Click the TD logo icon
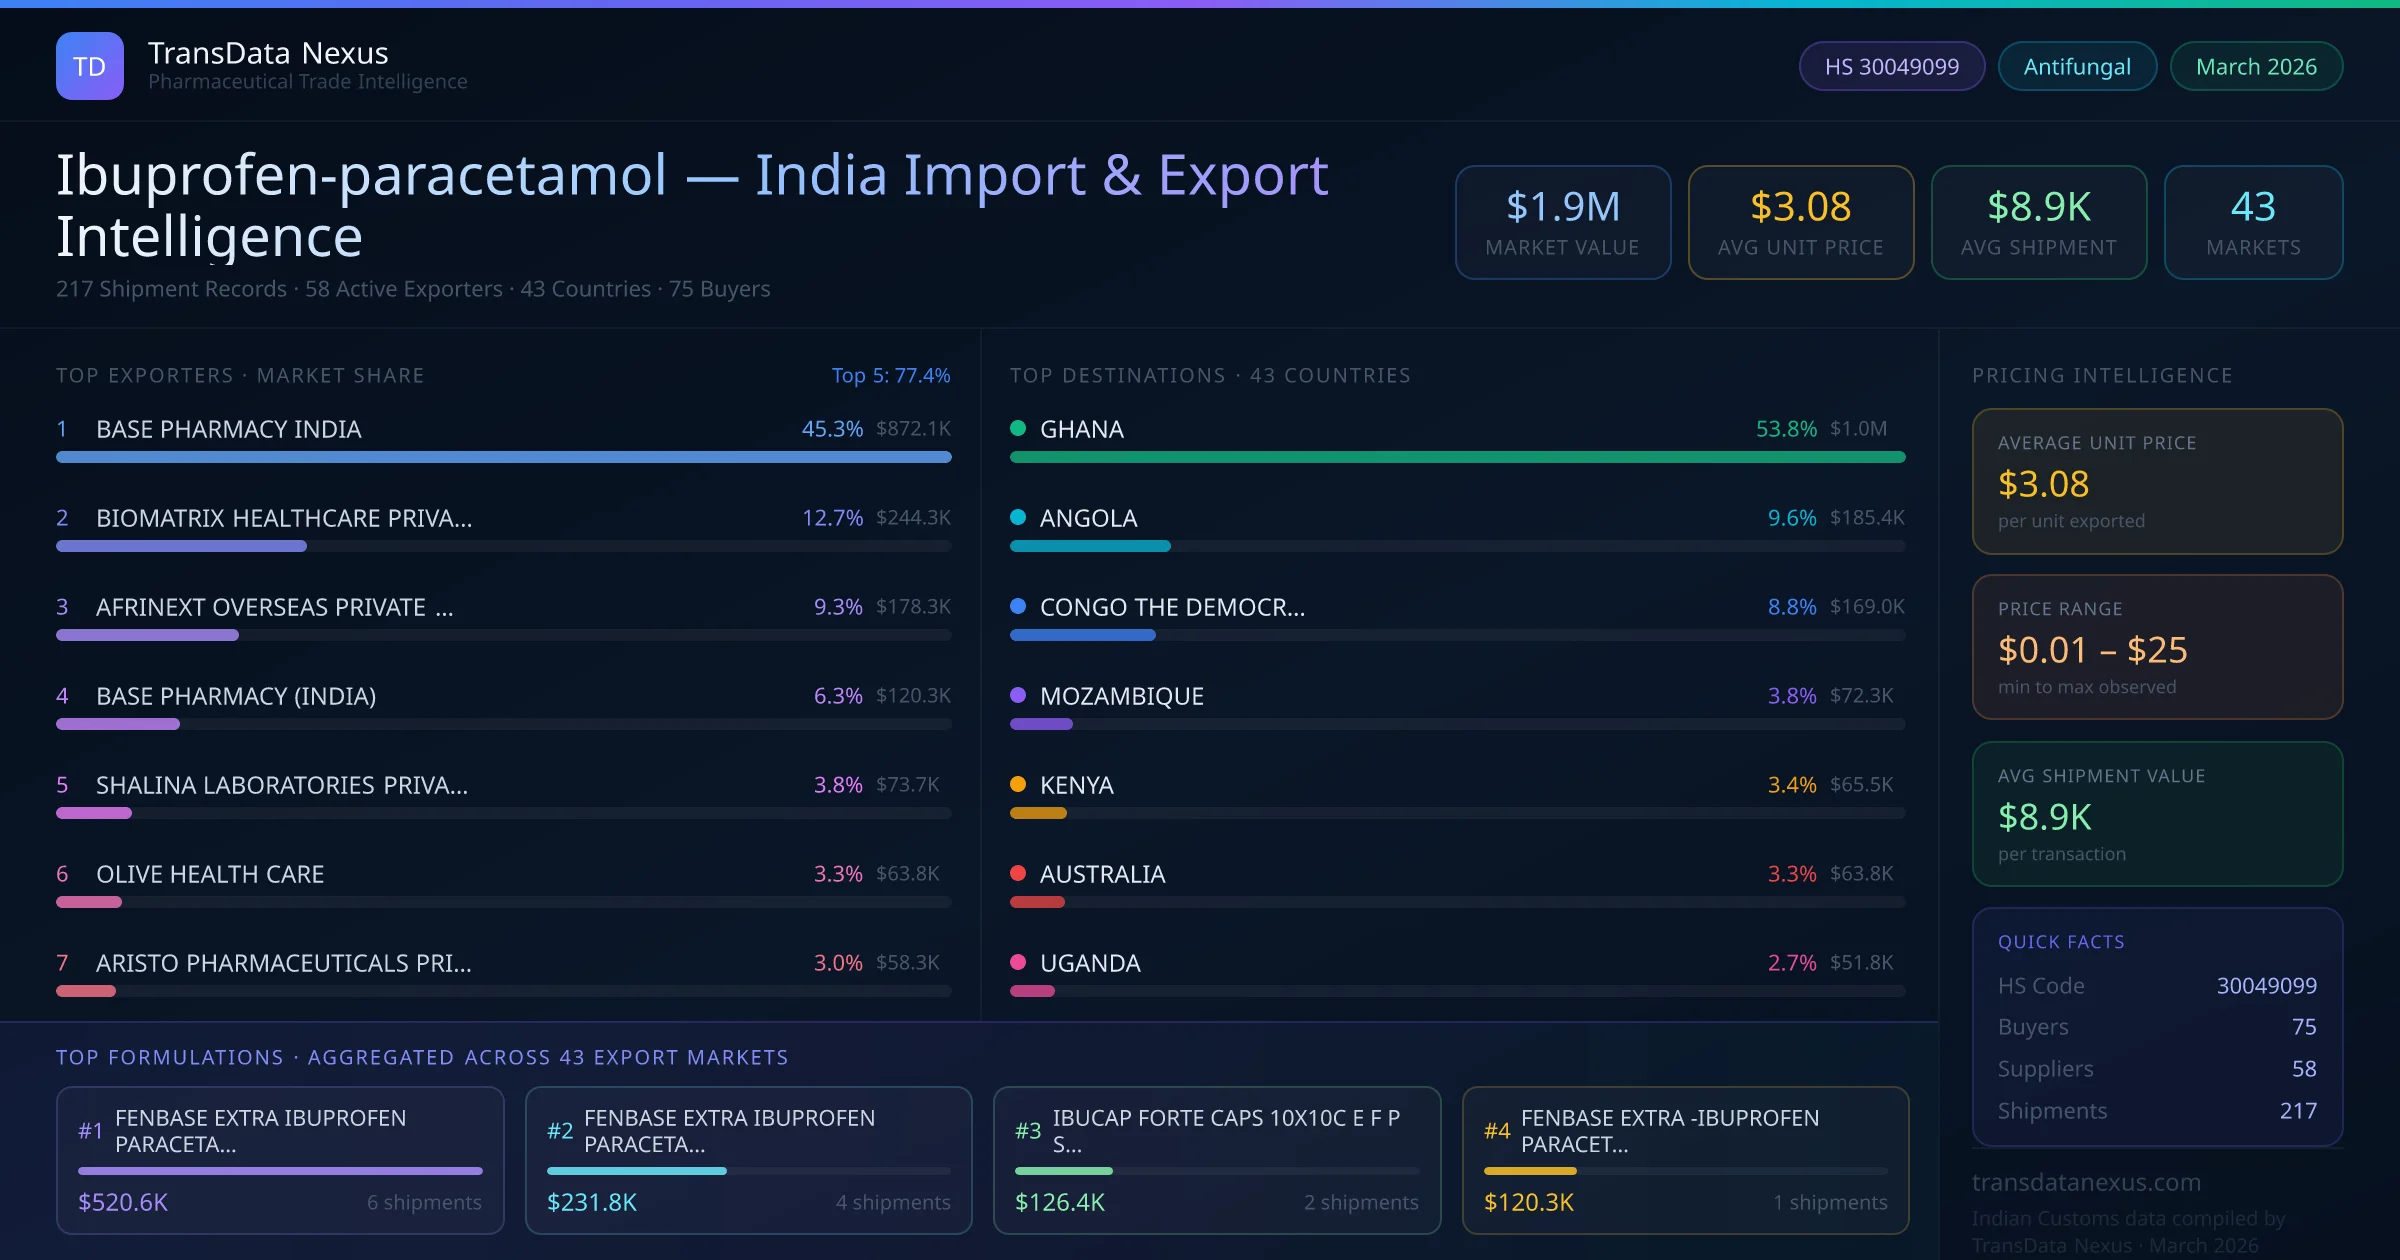Screen dimensions: 2400x1260 [x=90, y=66]
